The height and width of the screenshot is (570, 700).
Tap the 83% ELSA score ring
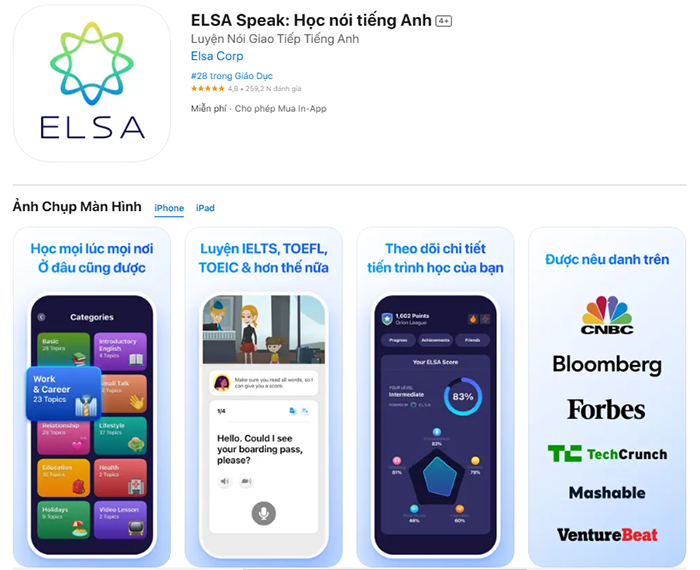pos(462,396)
